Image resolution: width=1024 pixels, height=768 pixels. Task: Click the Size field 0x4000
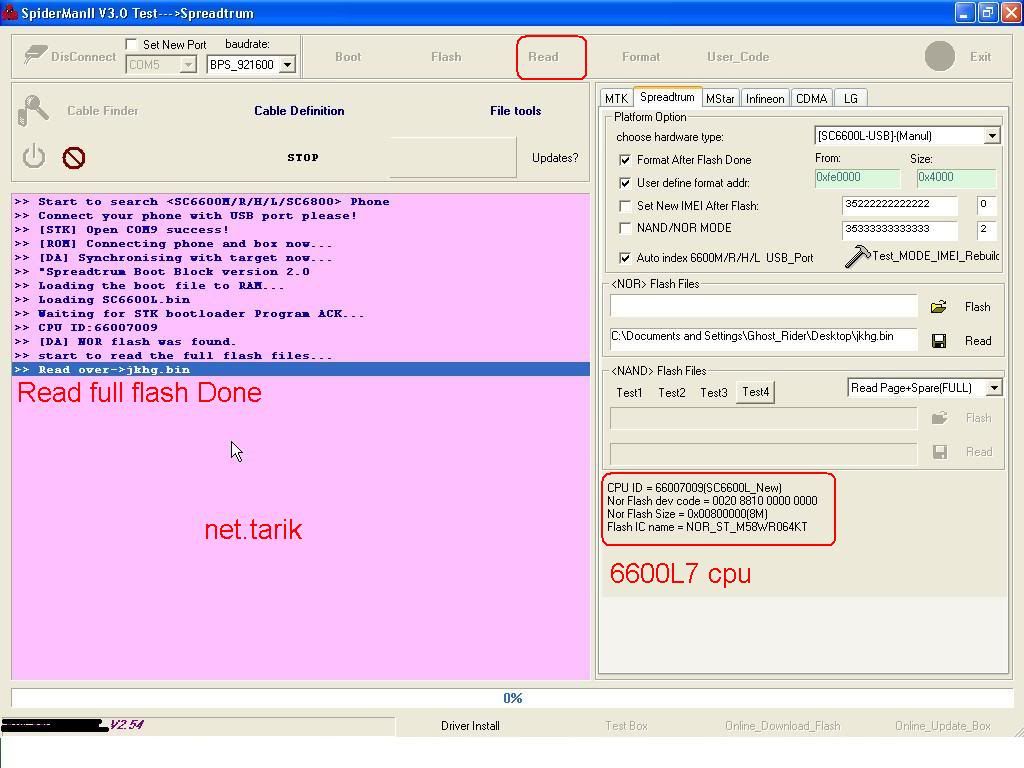(956, 178)
